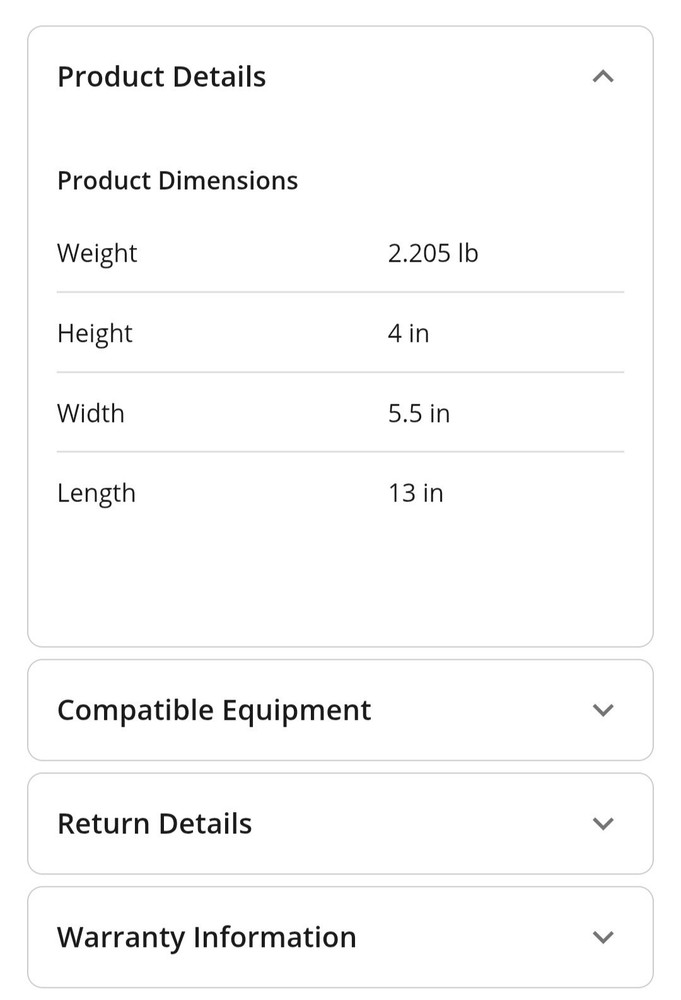Image resolution: width=681 pixels, height=1000 pixels.
Task: Click the 4 in height value
Action: 408,333
